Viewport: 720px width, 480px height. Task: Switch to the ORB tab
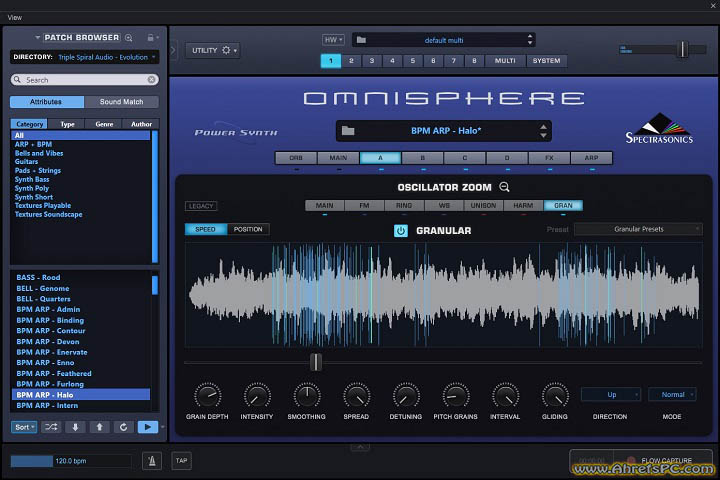[296, 158]
